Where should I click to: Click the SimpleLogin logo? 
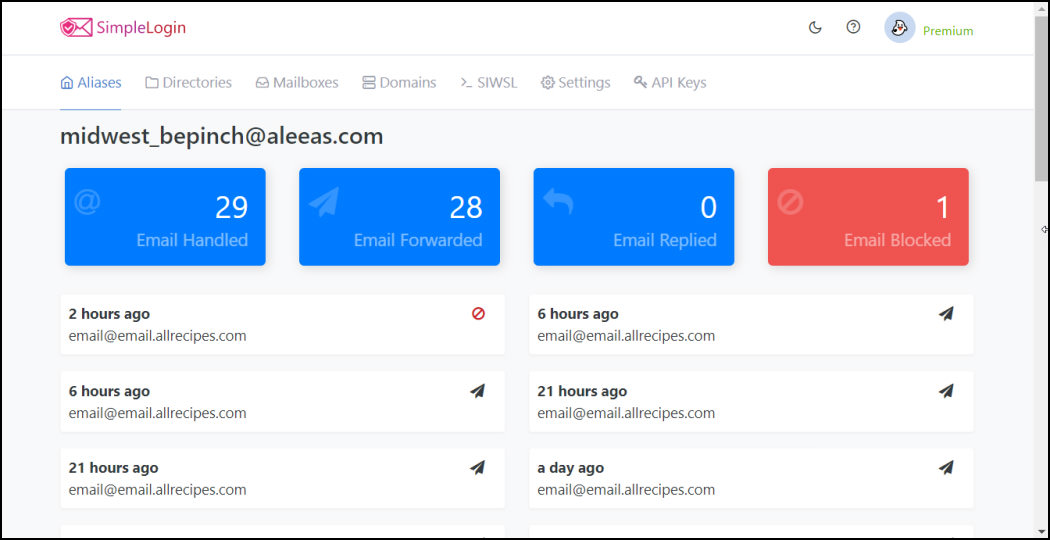click(123, 27)
